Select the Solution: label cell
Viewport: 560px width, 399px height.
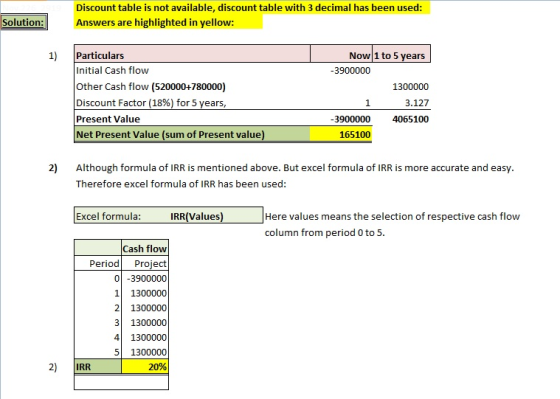pyautogui.click(x=24, y=22)
